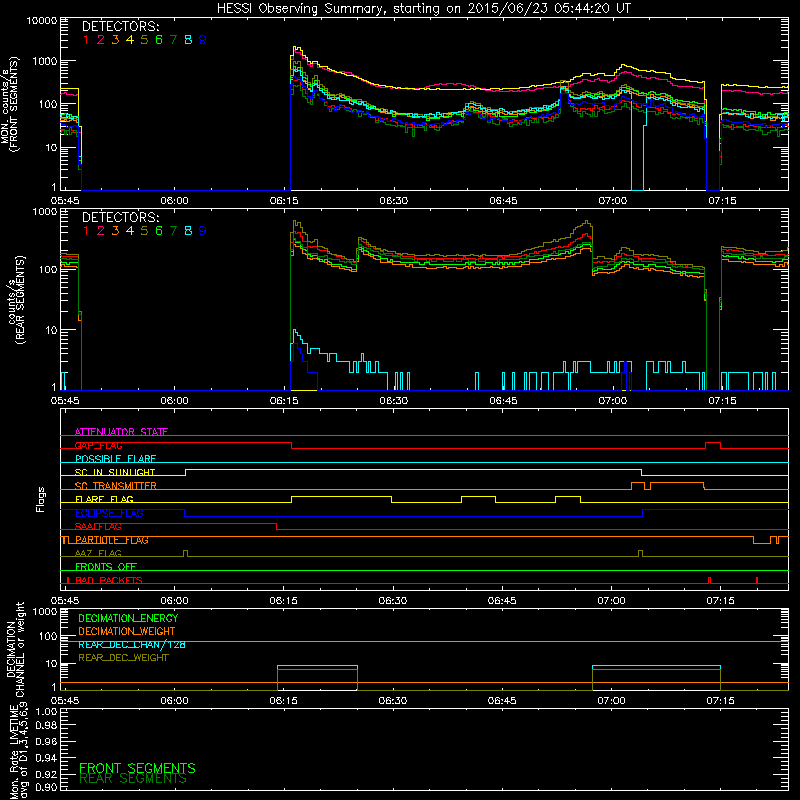The height and width of the screenshot is (800, 800).
Task: Click 05:45 tick under the decimation panel
Action: pos(65,701)
